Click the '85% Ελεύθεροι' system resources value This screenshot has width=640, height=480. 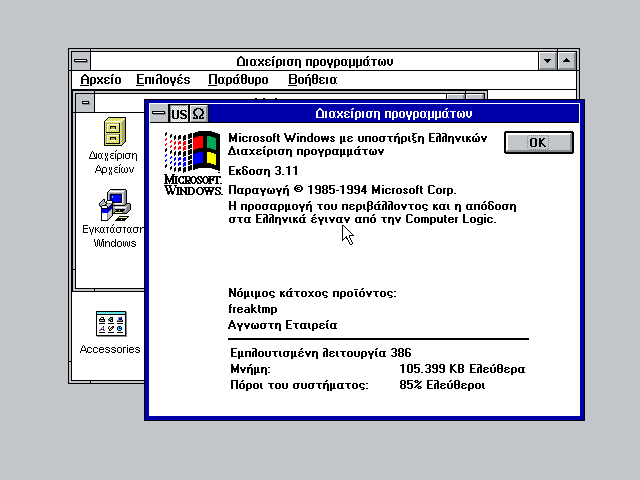pos(442,385)
